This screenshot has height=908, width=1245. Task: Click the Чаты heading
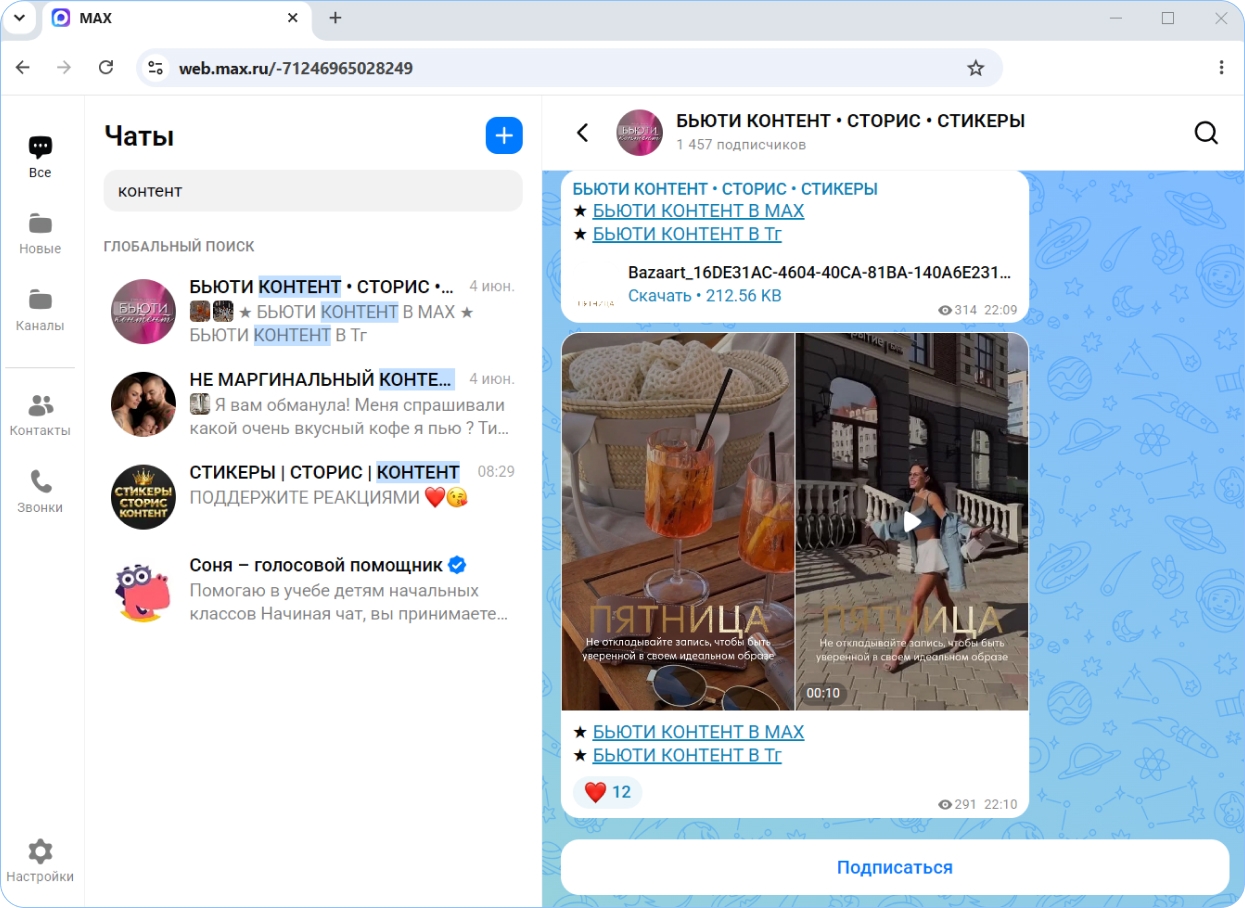(x=139, y=136)
